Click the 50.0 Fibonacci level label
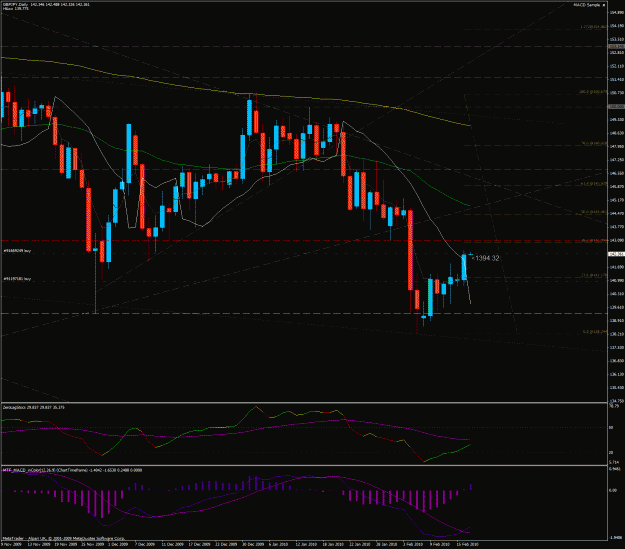625x549 pixels. tap(594, 212)
